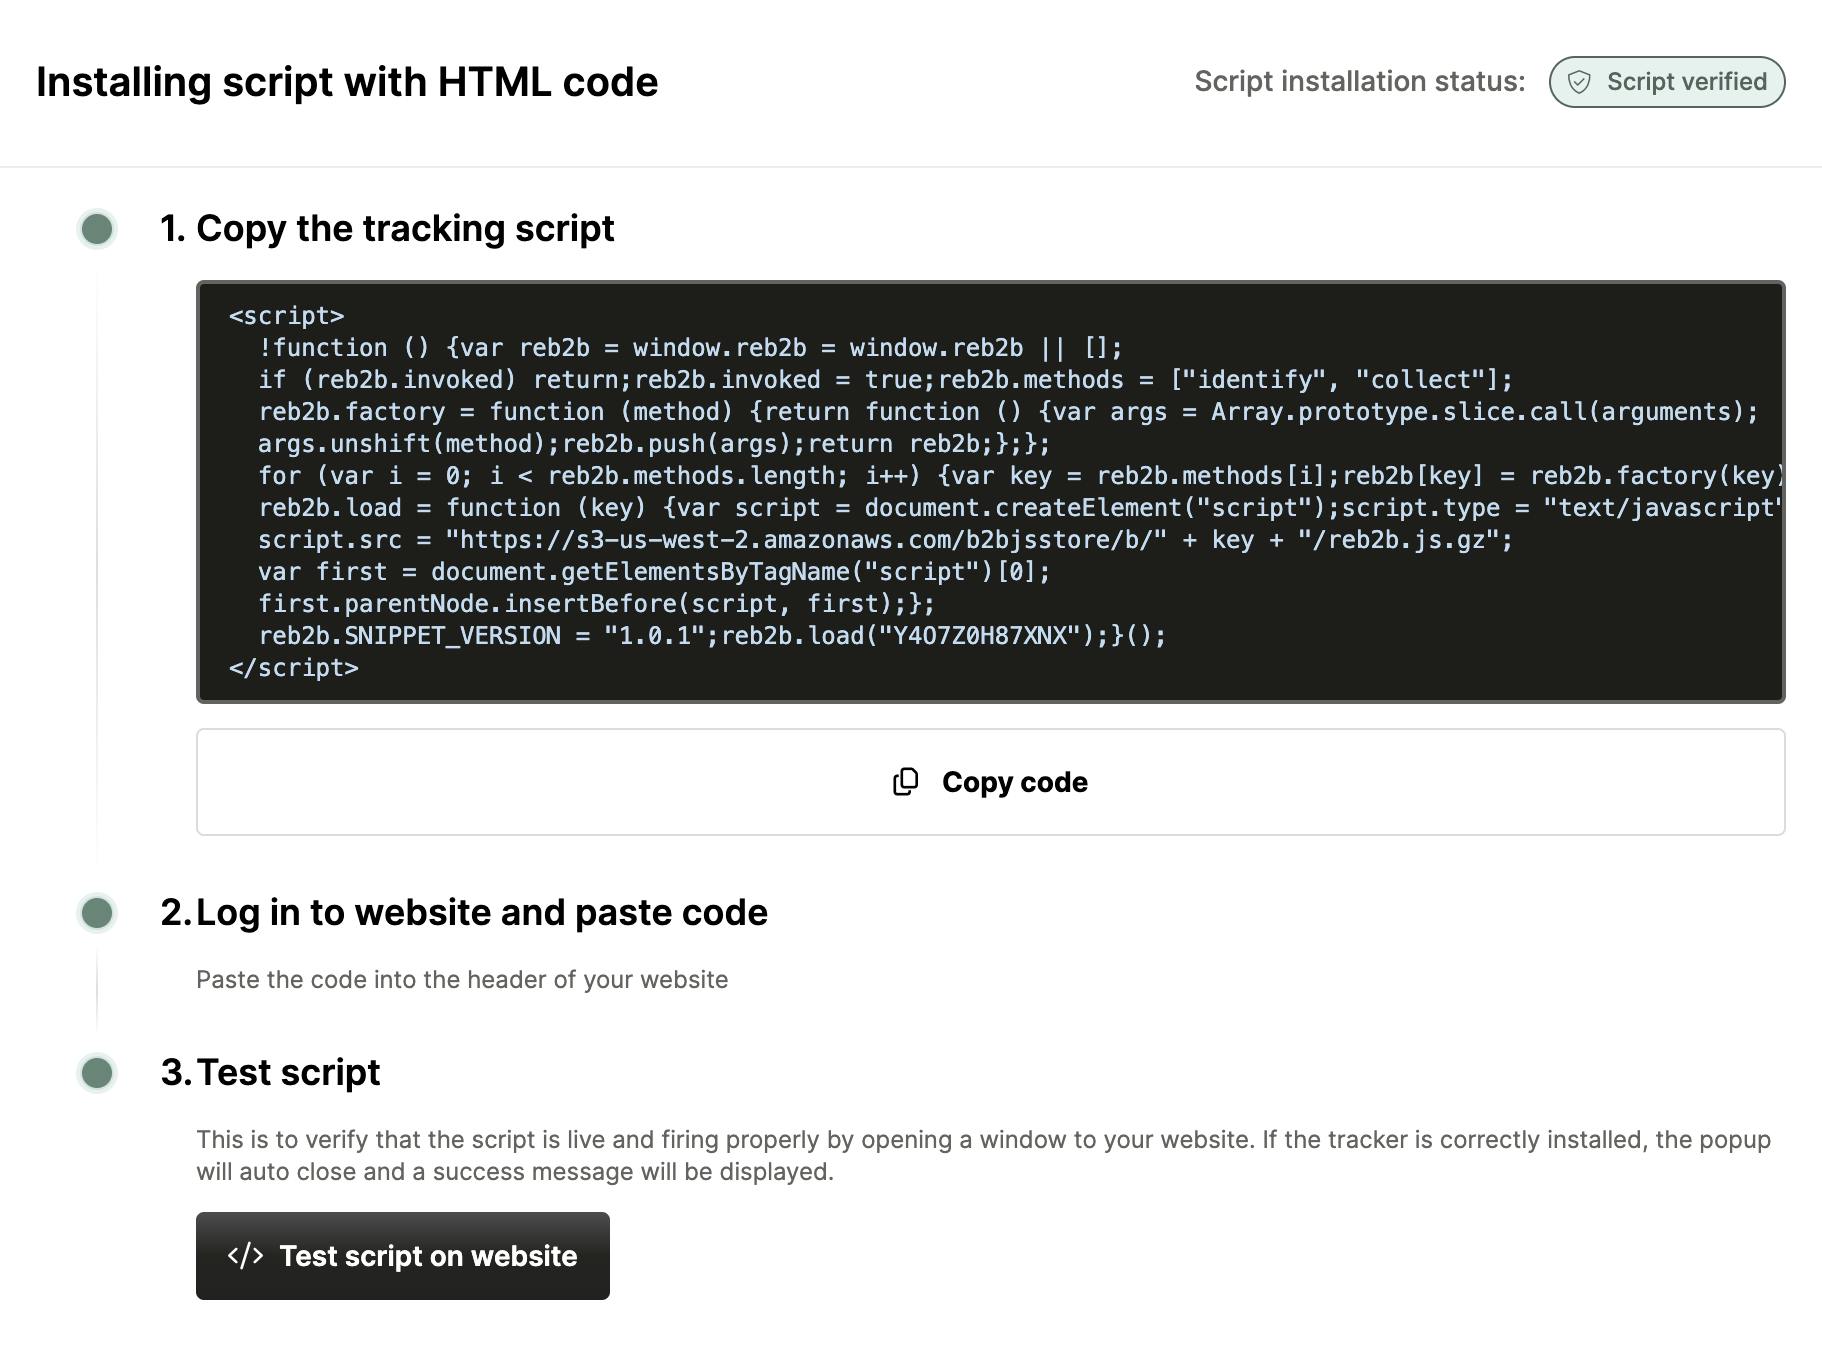The image size is (1822, 1356).
Task: Select the step 3 circle marker
Action: (x=97, y=1073)
